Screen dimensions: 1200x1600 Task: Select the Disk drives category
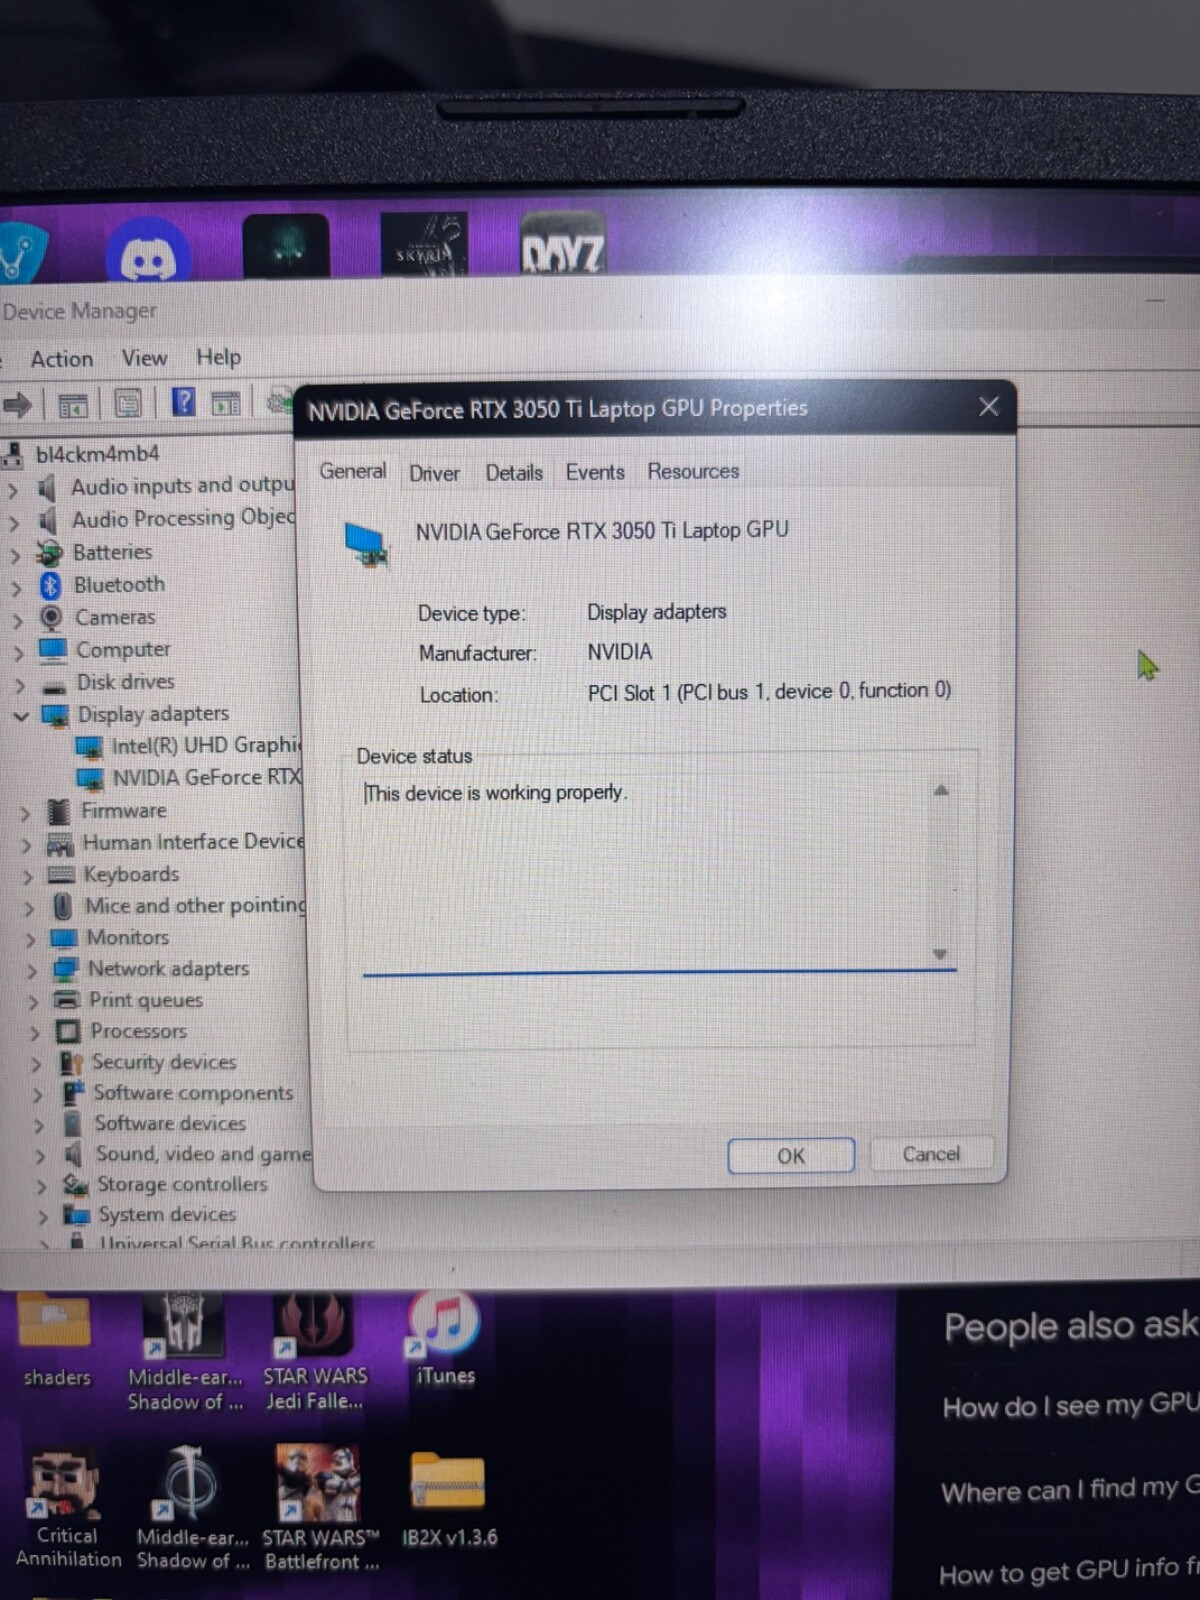pyautogui.click(x=126, y=682)
